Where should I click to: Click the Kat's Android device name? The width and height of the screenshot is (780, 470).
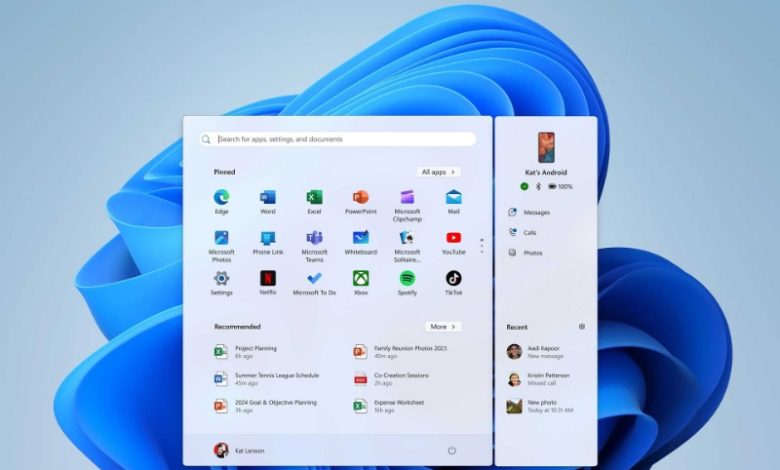[546, 173]
